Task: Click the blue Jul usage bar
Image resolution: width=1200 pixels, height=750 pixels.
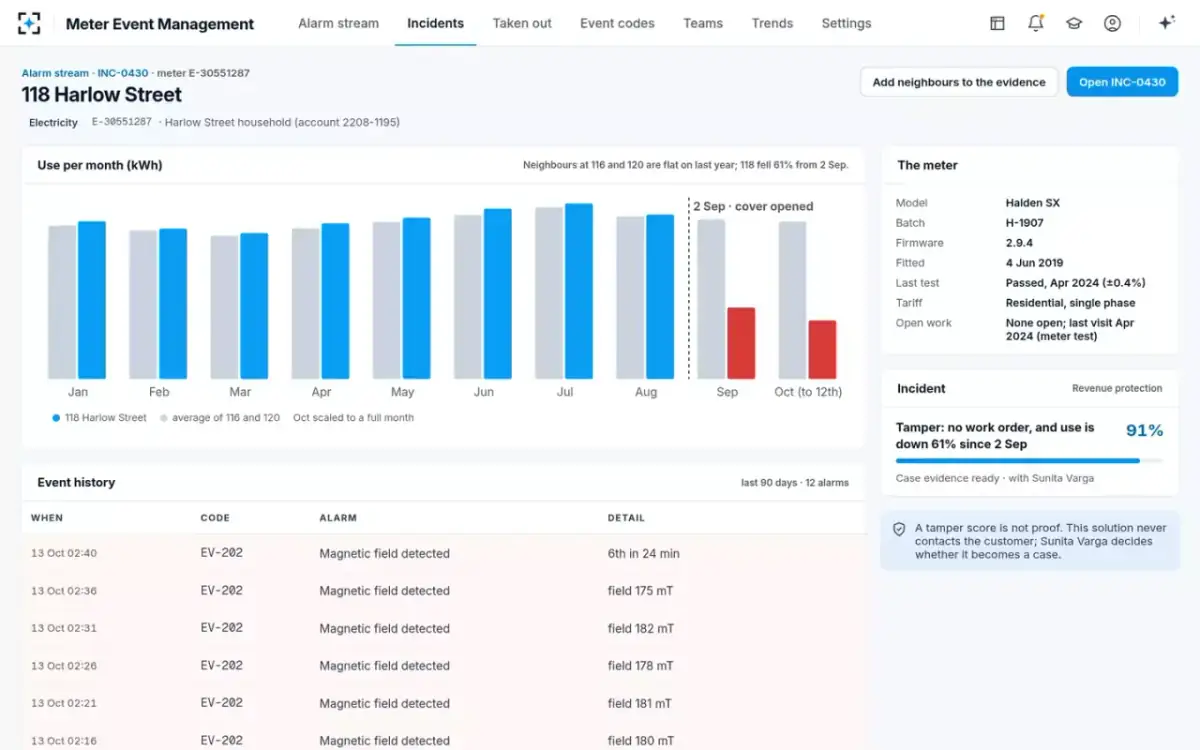Action: [x=578, y=291]
